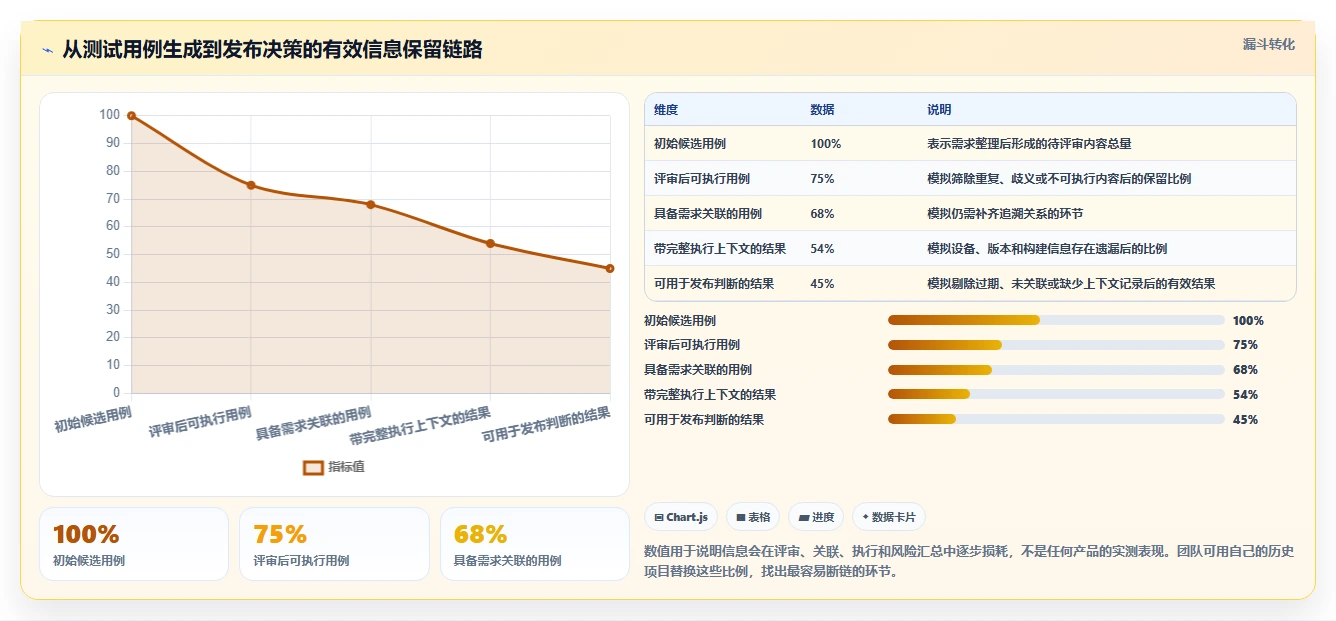Click the 评审后可执行用例 progress bar
Image resolution: width=1336 pixels, height=621 pixels.
(x=1056, y=345)
